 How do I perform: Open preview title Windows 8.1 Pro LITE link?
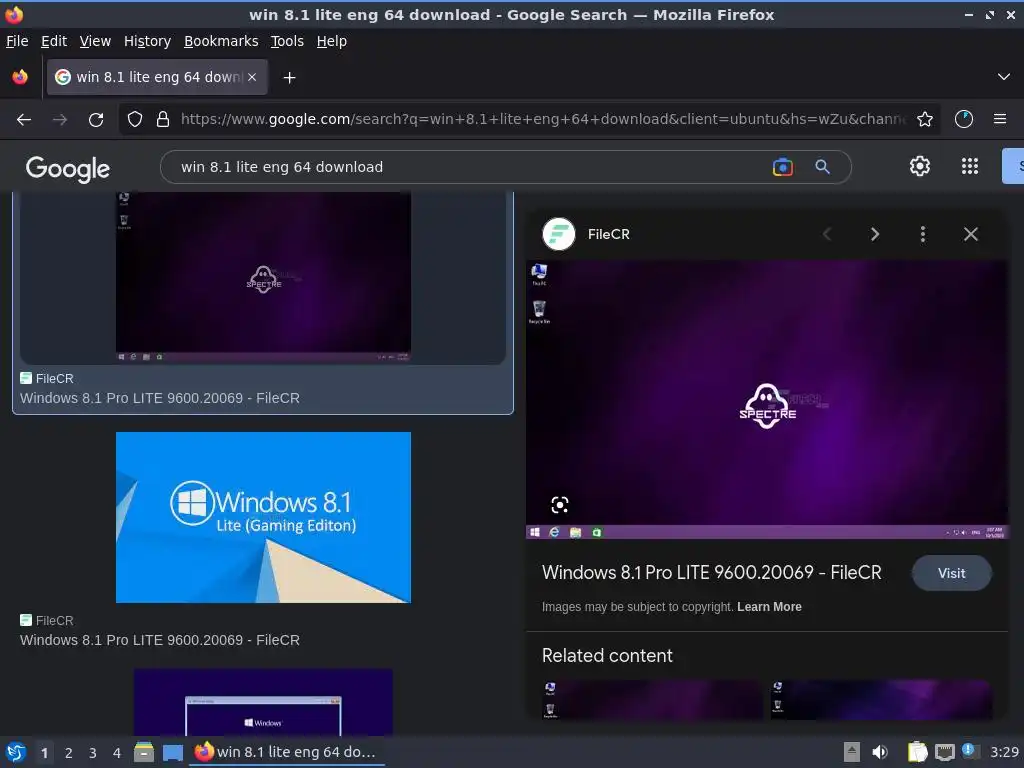coord(711,573)
